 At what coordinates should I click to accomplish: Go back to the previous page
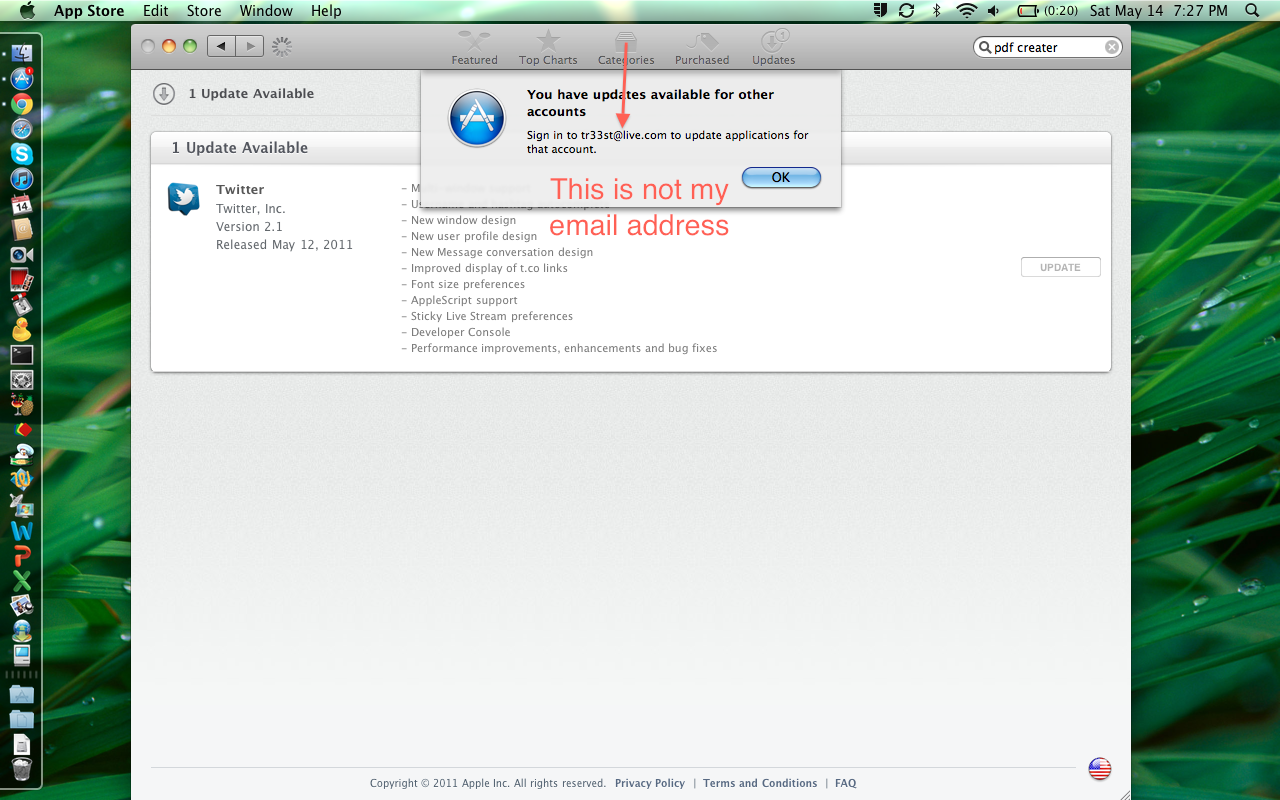tap(221, 46)
